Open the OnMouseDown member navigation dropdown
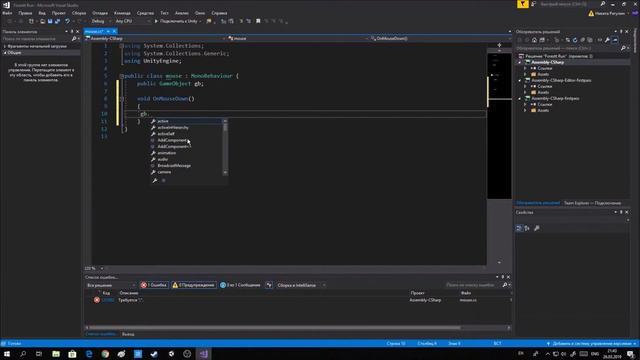640x360 pixels. pos(440,38)
